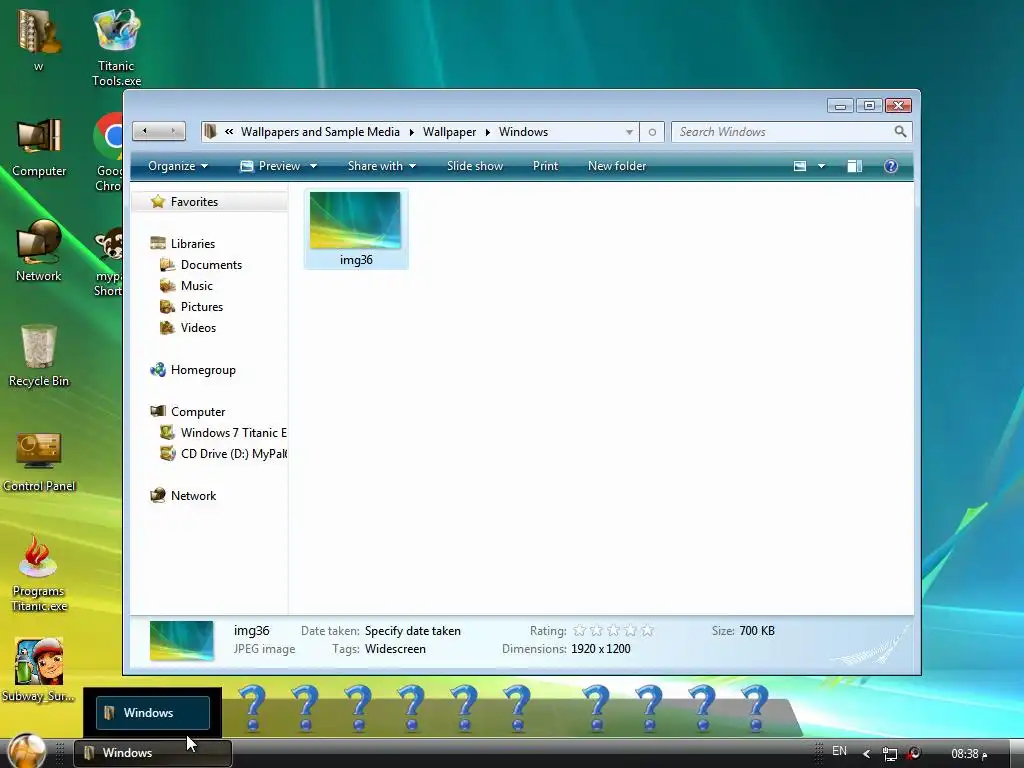The width and height of the screenshot is (1024, 768).
Task: Show hidden breadcrumb path chevrons
Action: pos(229,131)
